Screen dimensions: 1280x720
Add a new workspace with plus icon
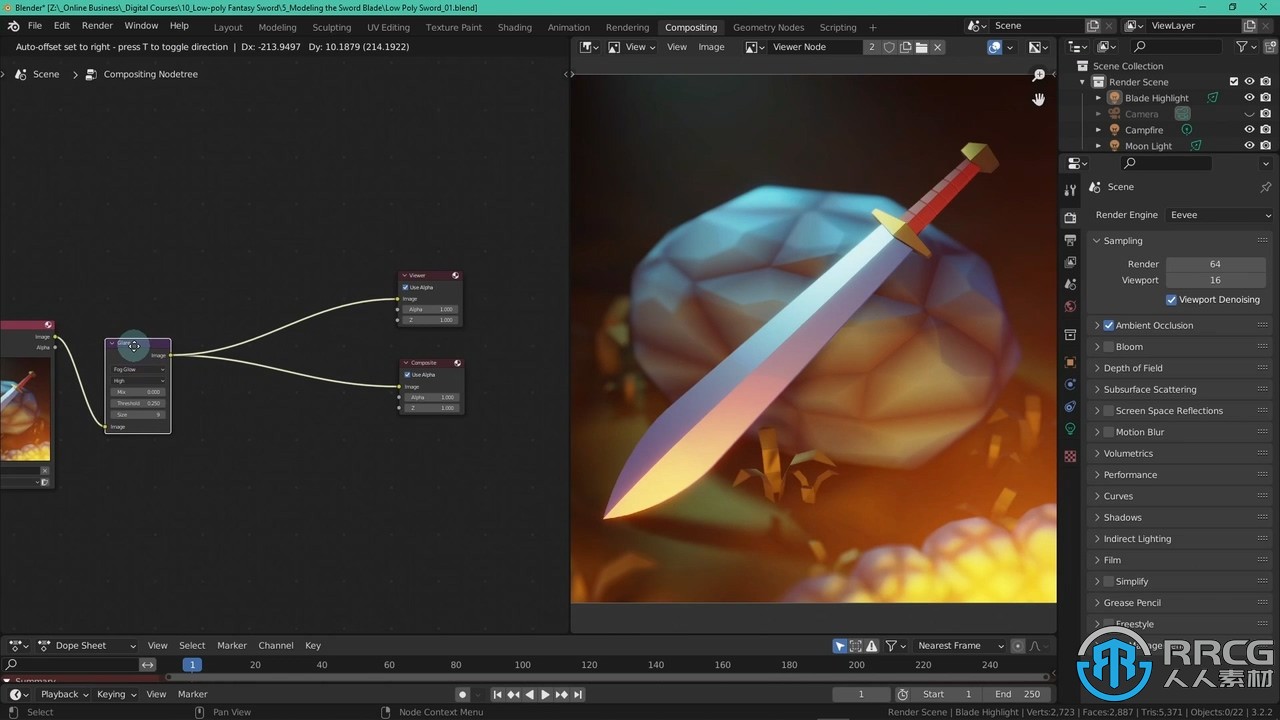point(873,27)
